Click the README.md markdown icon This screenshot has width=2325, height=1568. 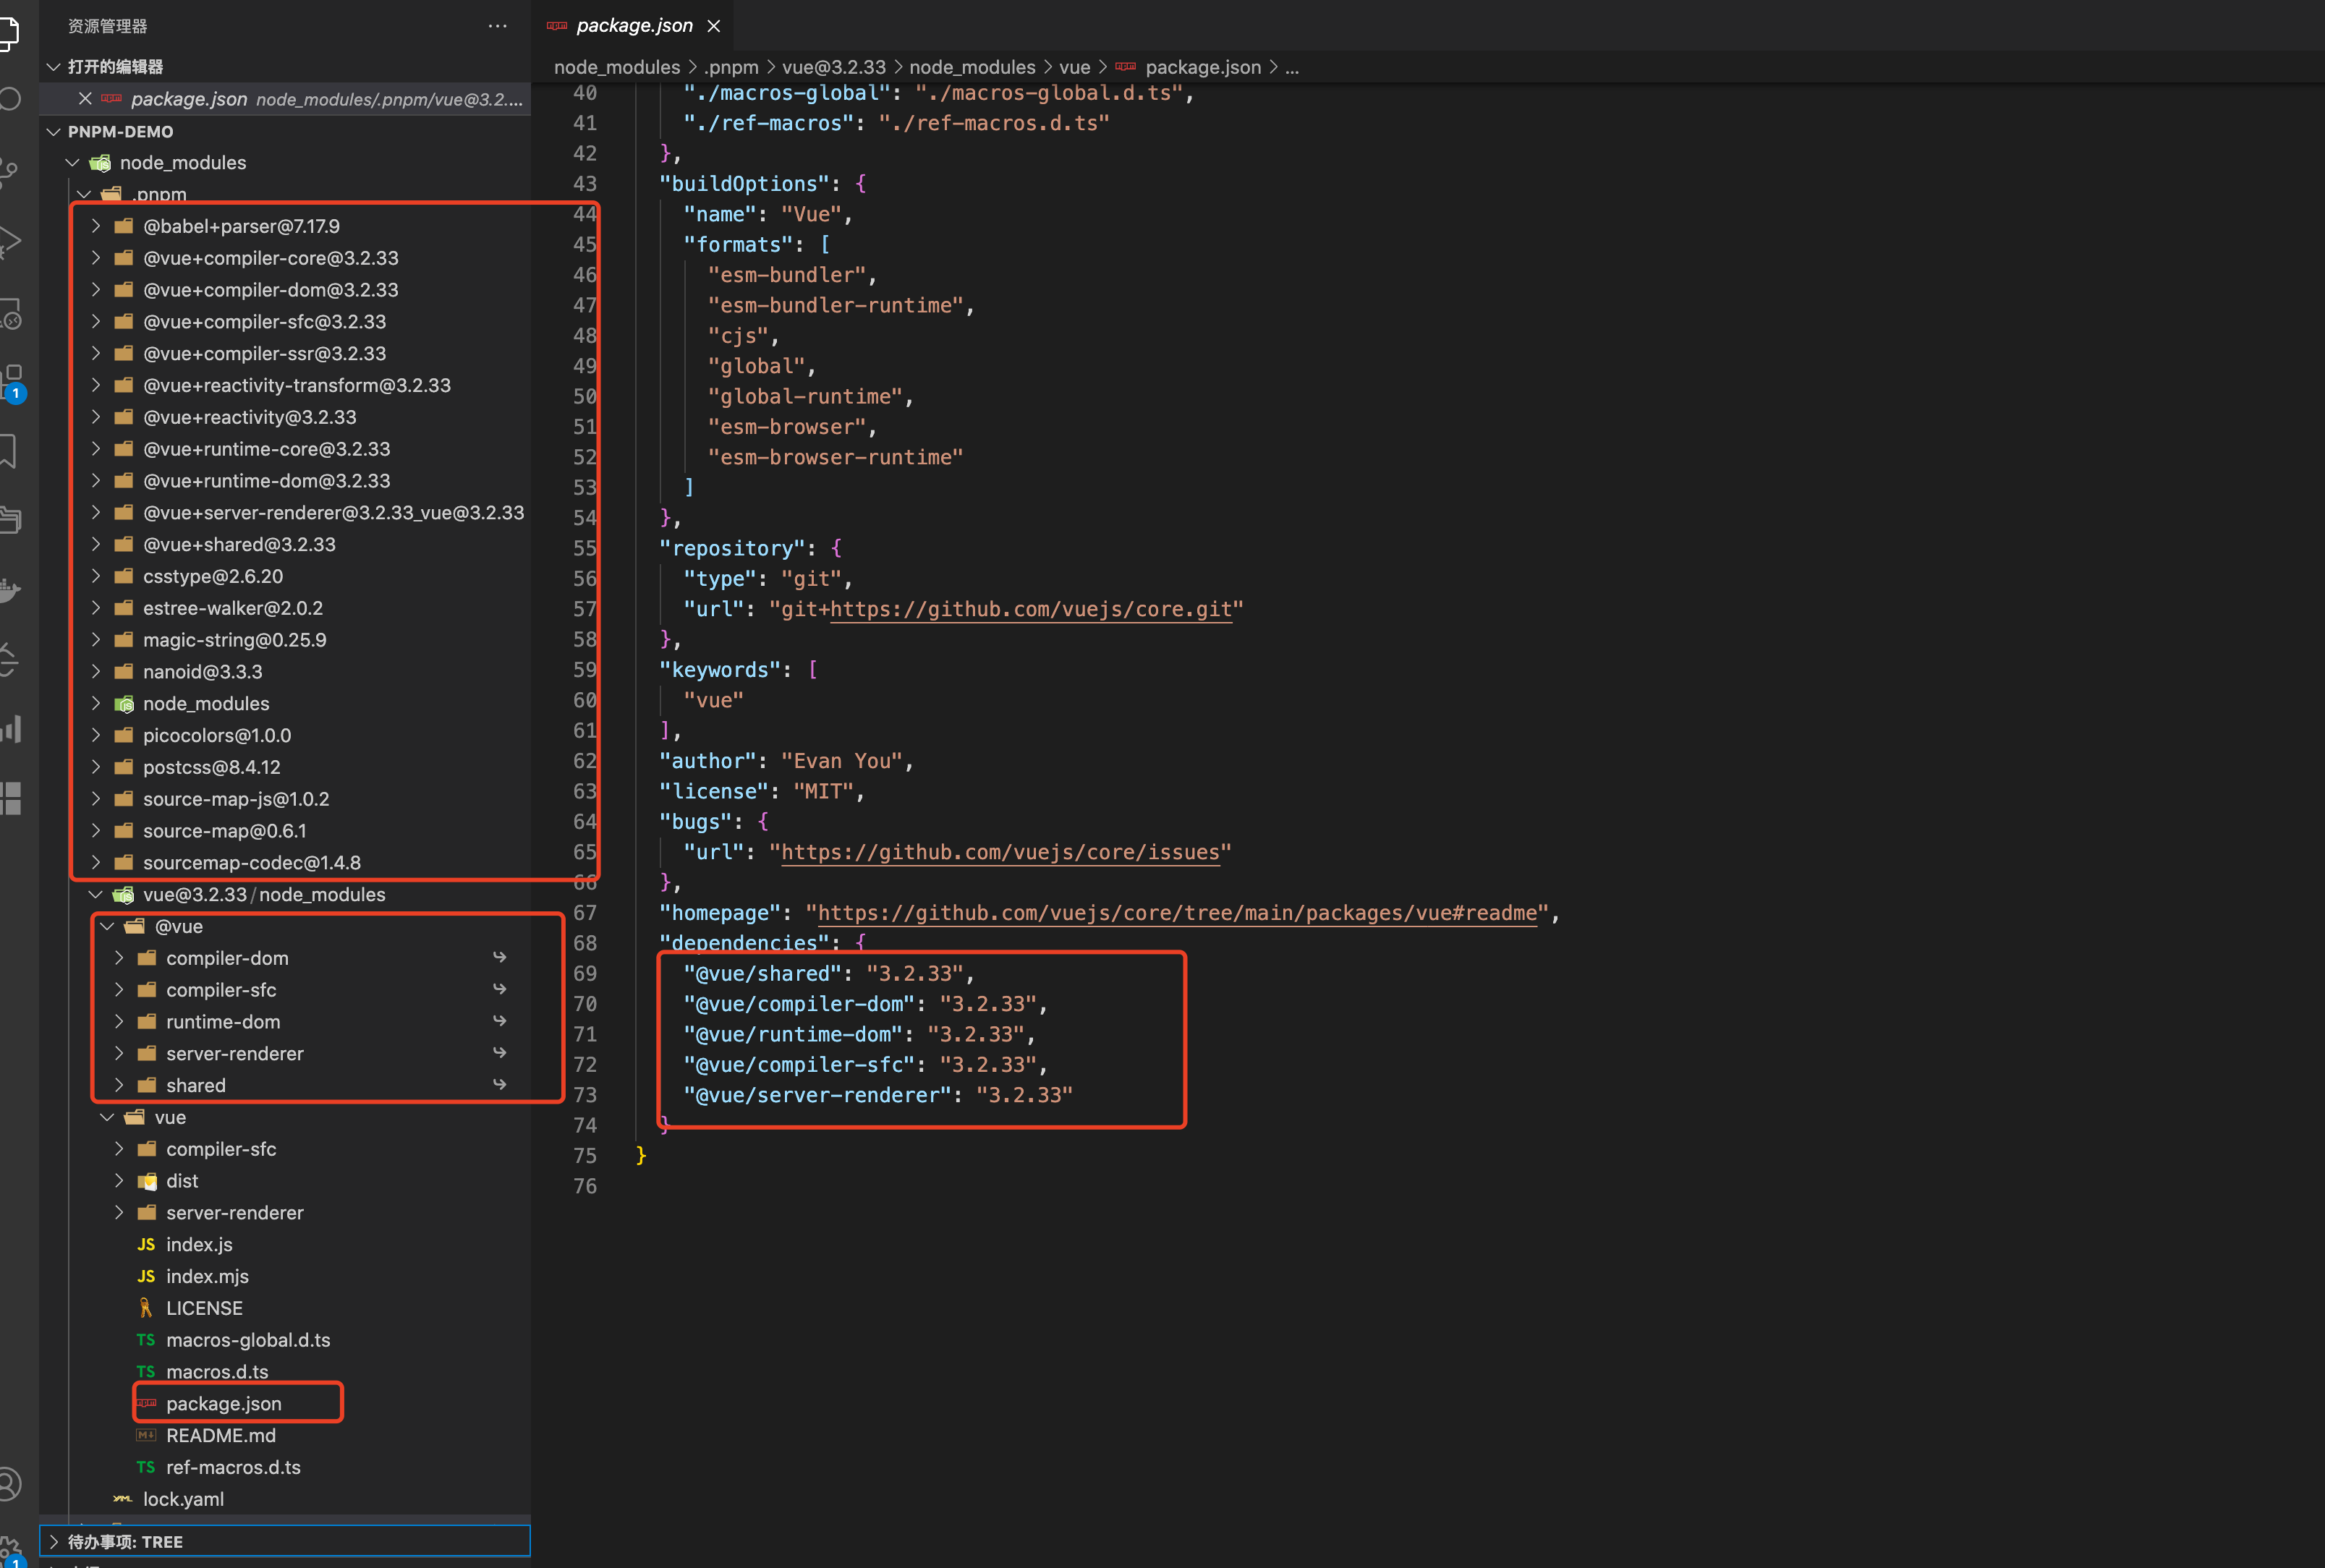click(x=146, y=1435)
